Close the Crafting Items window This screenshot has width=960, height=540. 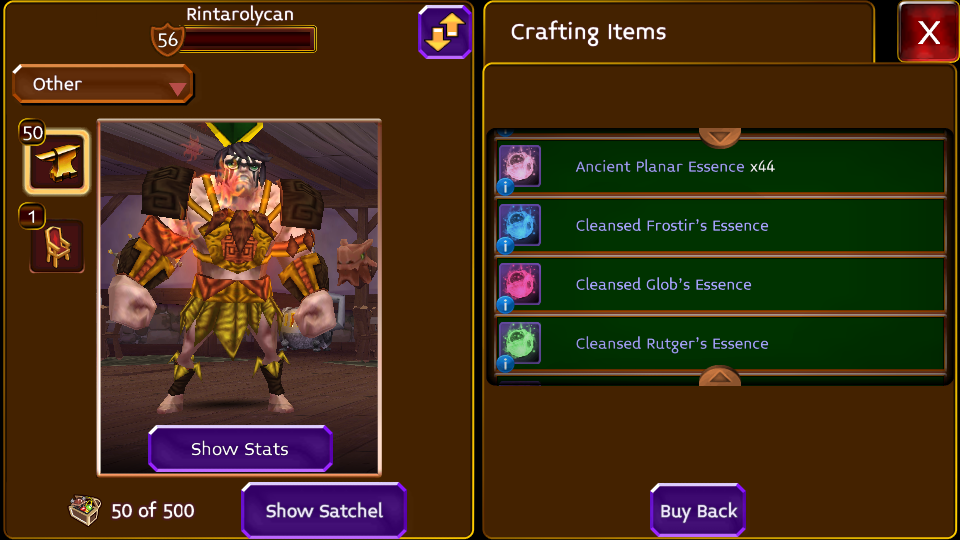[x=928, y=32]
